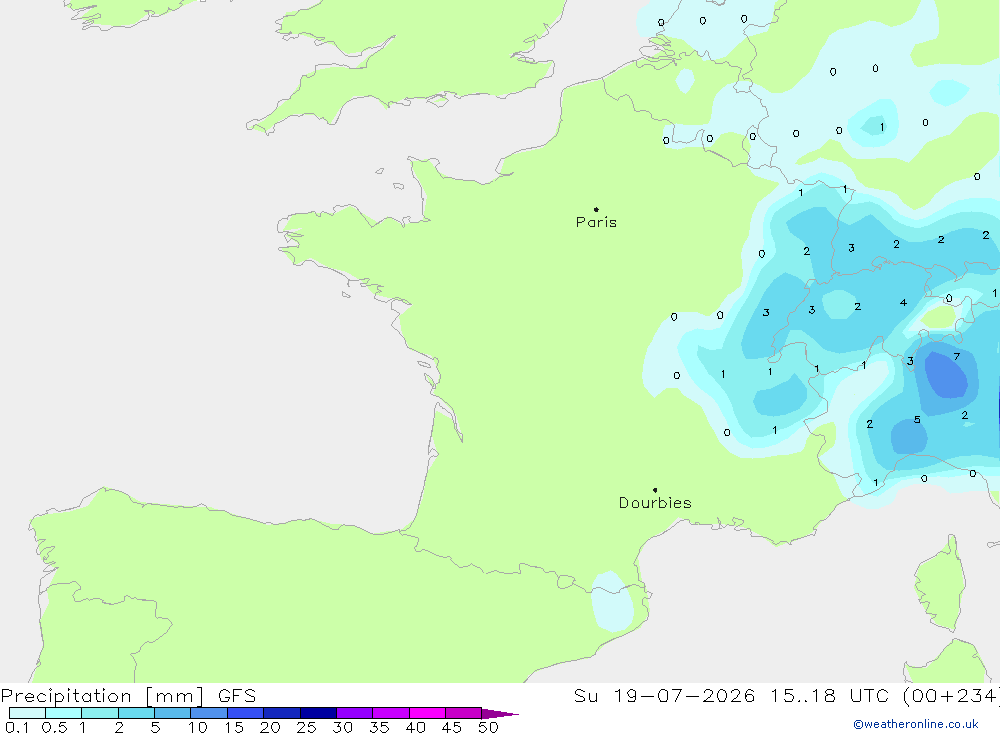Screen dimensions: 1000x733
Task: Click the legend label 25
Action: click(307, 727)
